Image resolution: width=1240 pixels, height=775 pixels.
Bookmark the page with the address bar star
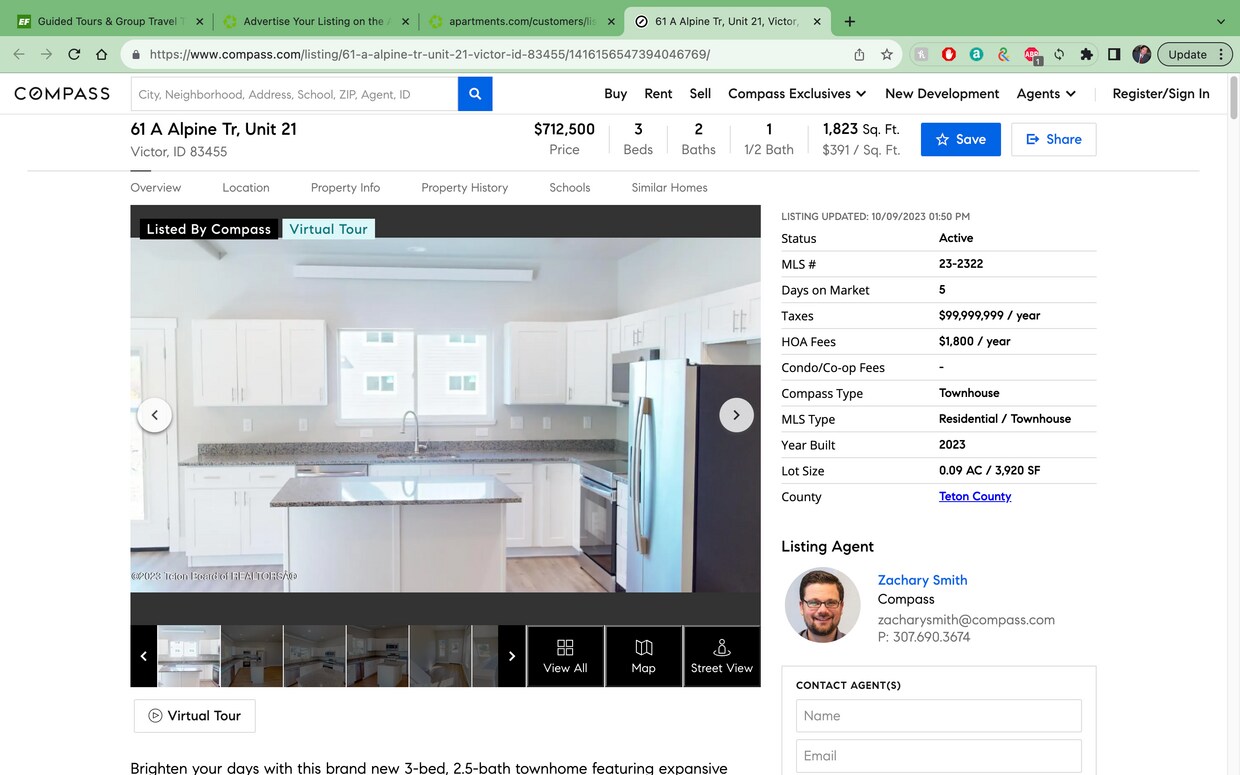887,54
